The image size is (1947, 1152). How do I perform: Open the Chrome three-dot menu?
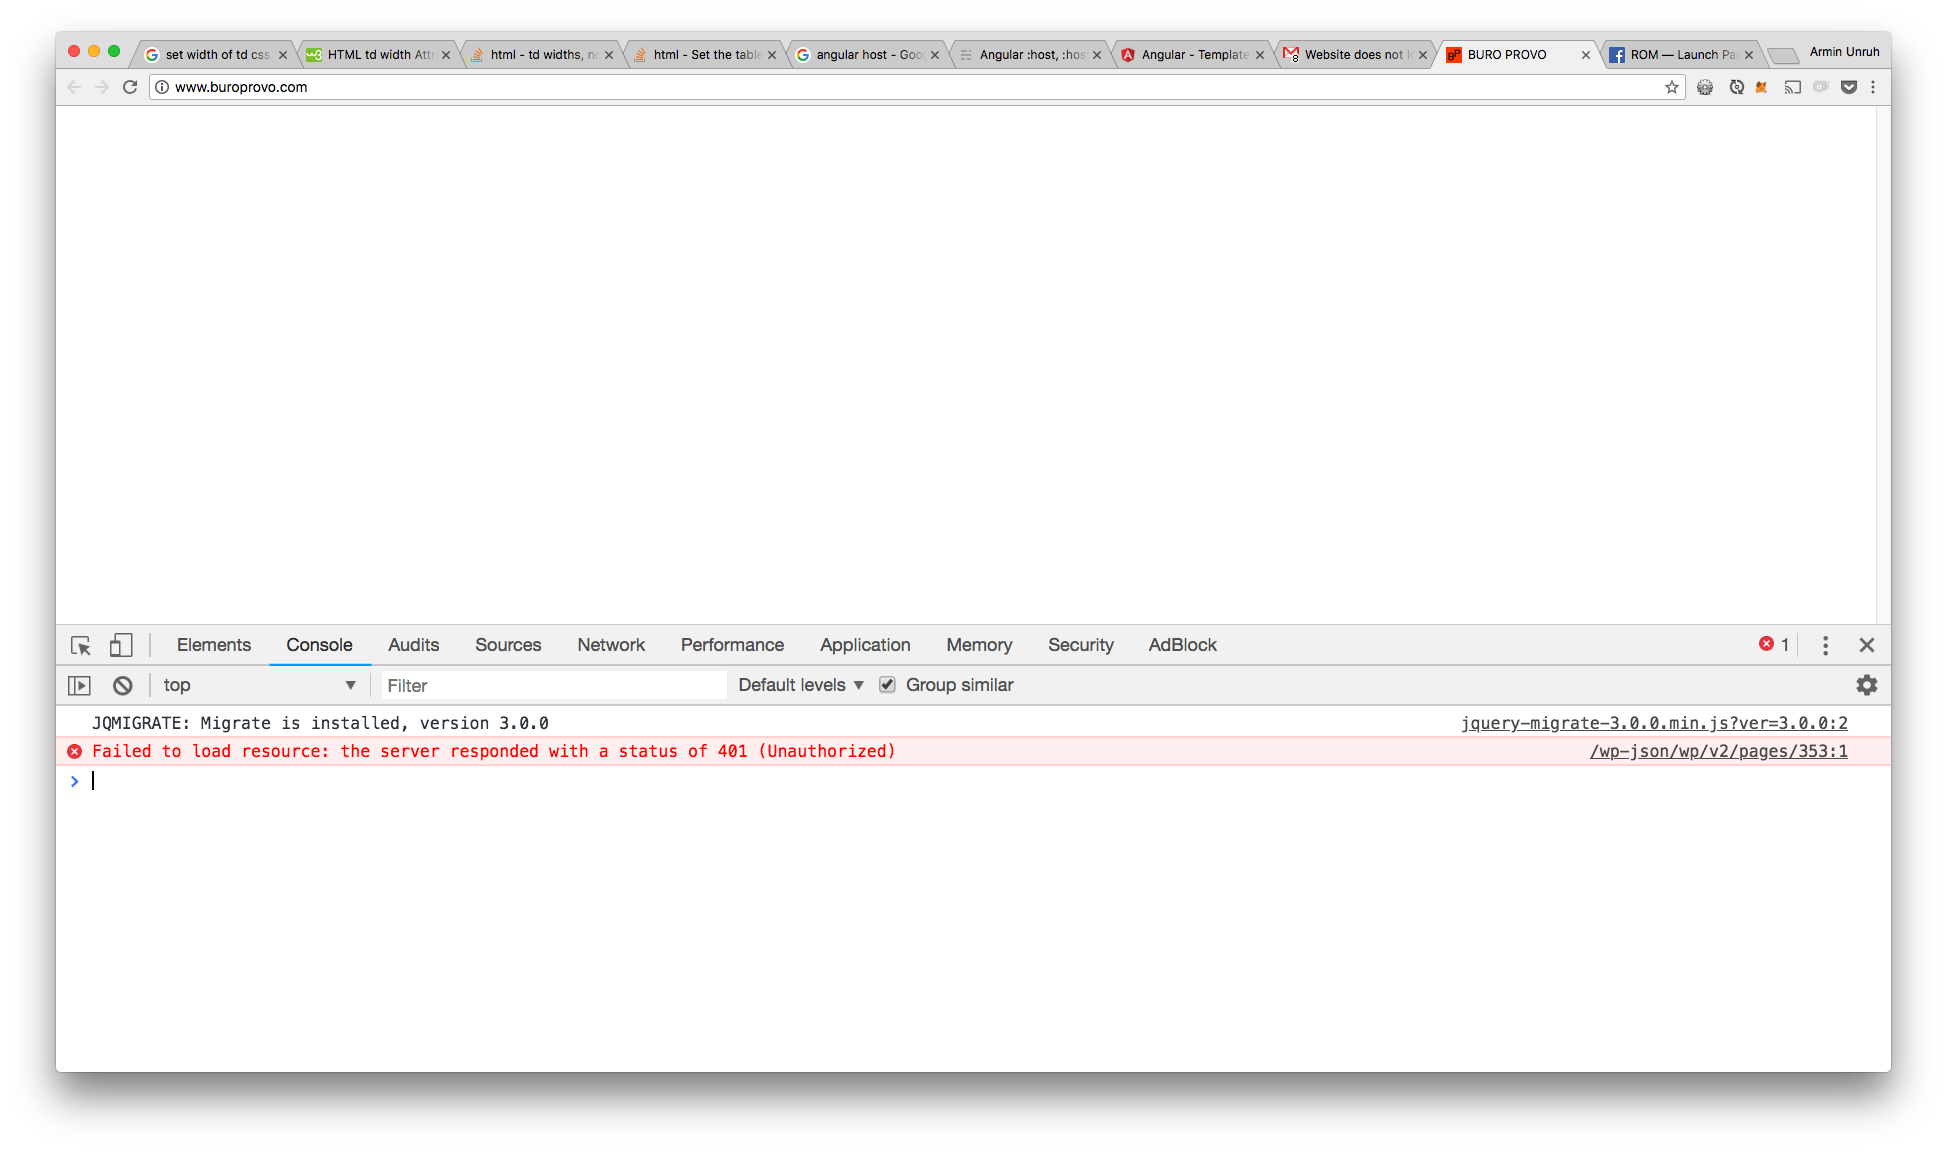(x=1873, y=88)
